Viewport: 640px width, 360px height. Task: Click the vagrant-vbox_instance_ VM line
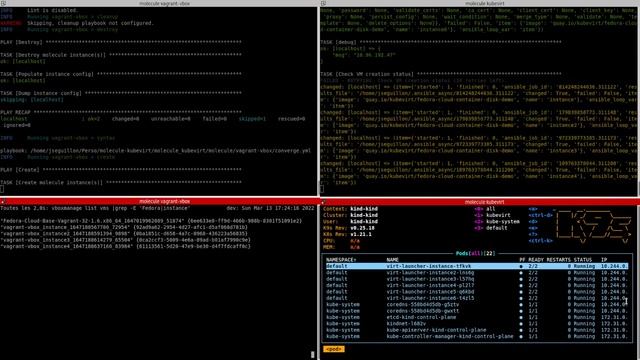tap(124, 227)
